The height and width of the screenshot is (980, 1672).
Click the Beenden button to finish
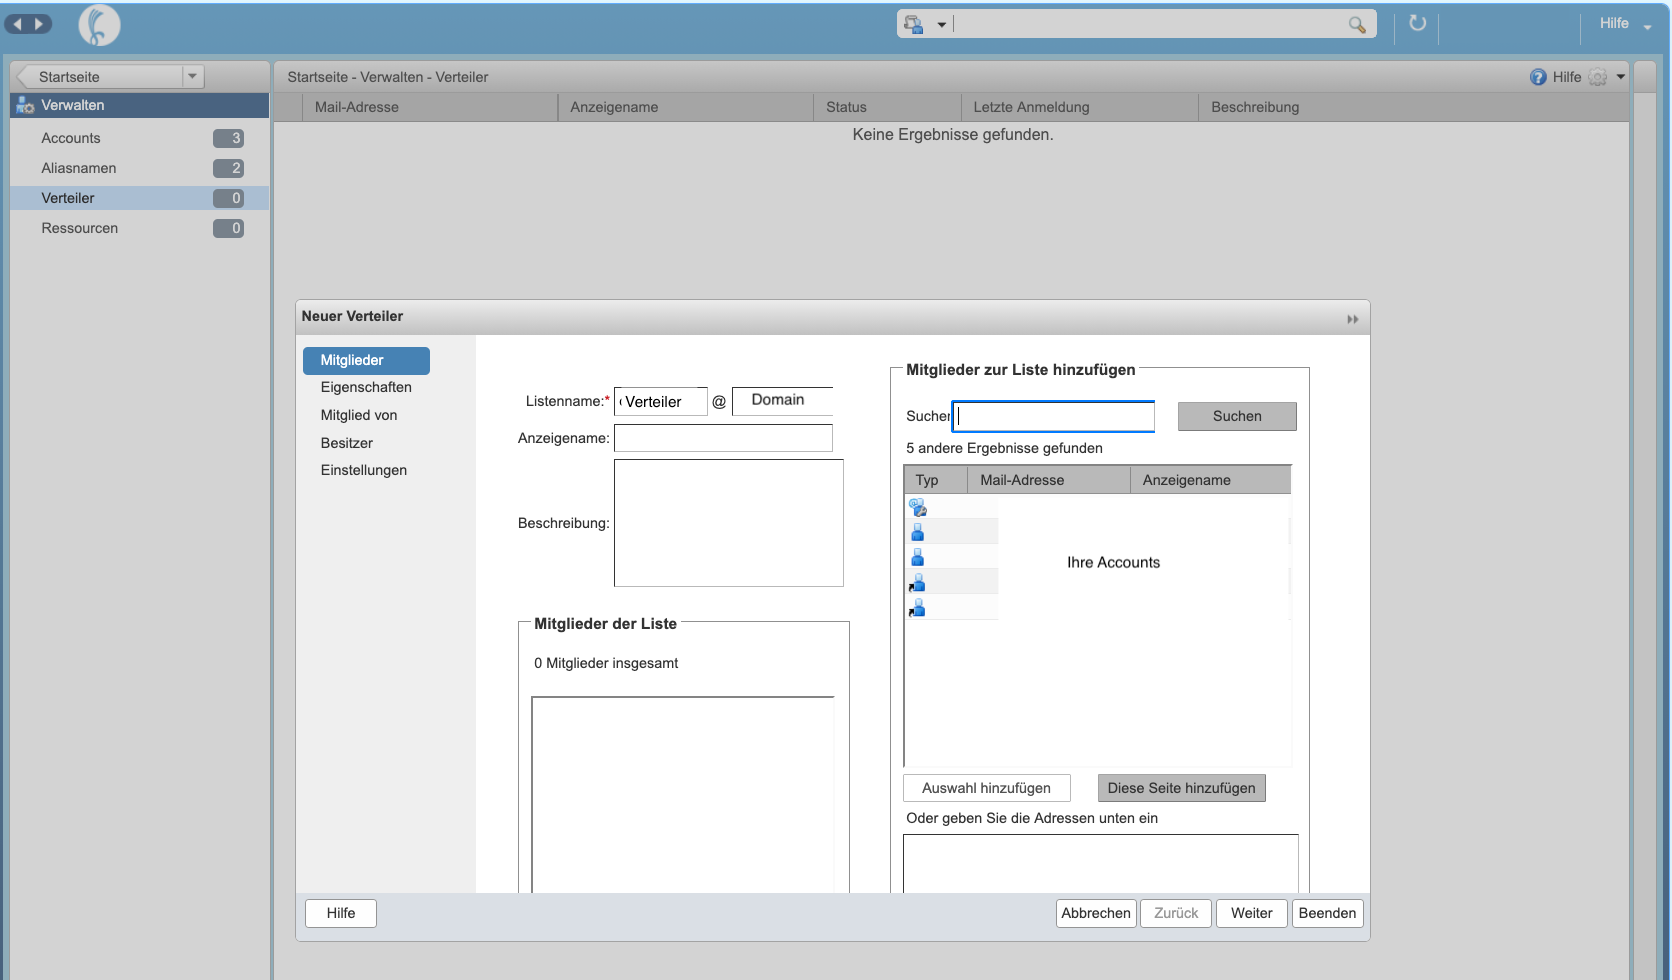(x=1327, y=913)
